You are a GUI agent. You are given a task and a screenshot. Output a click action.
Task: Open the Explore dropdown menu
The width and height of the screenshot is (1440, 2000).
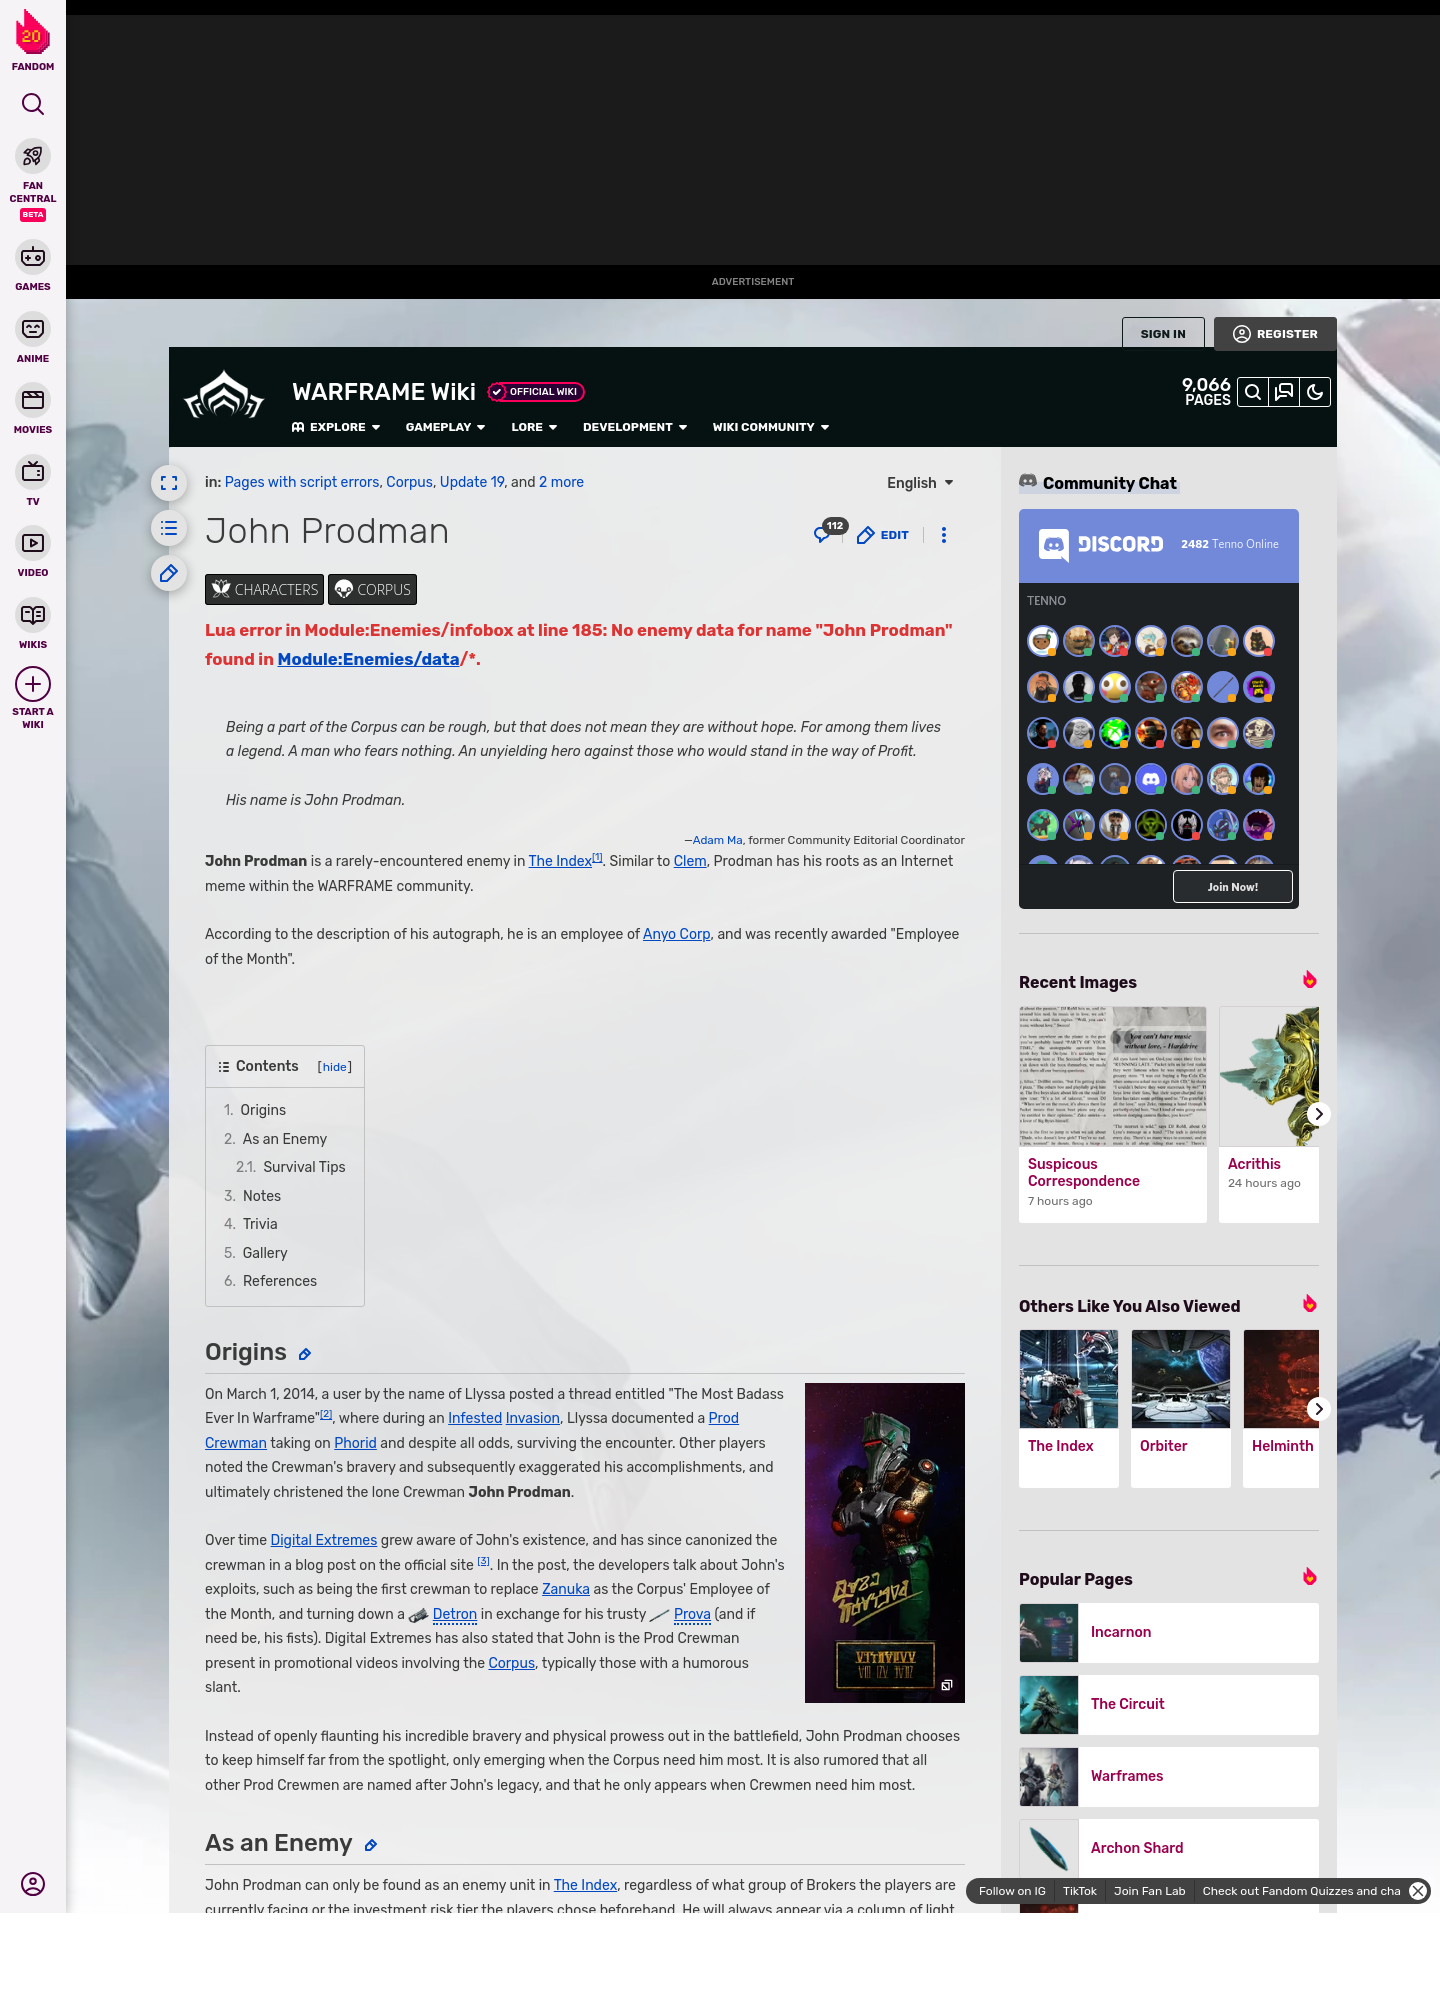(336, 427)
